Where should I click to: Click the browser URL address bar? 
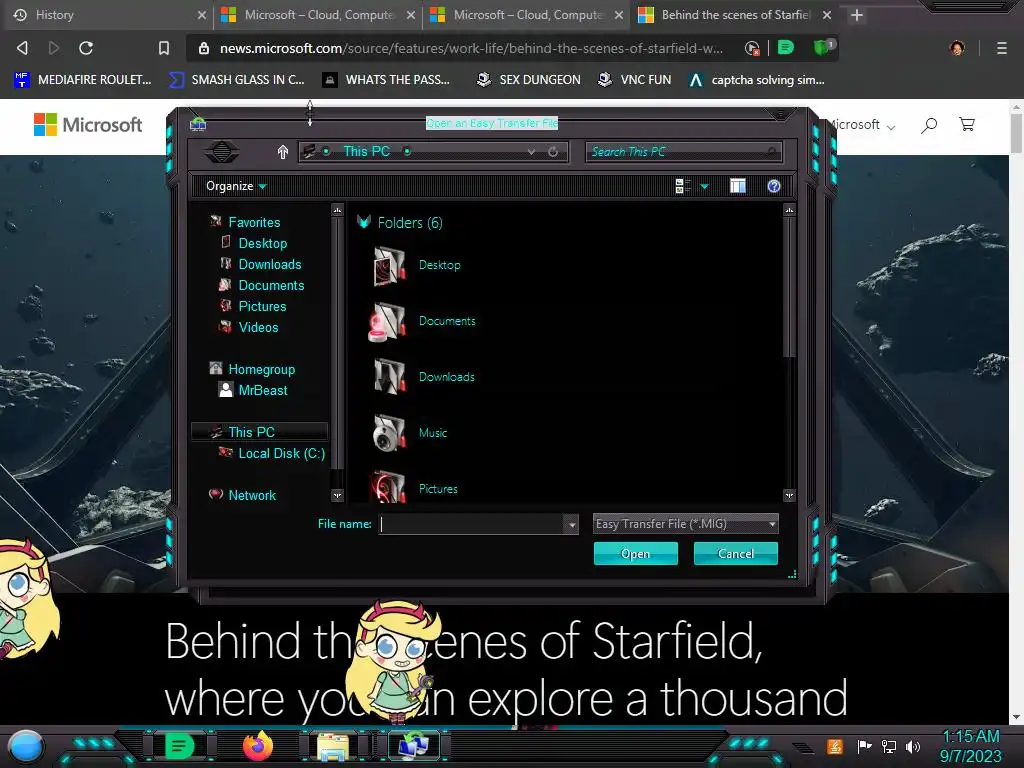[x=470, y=48]
